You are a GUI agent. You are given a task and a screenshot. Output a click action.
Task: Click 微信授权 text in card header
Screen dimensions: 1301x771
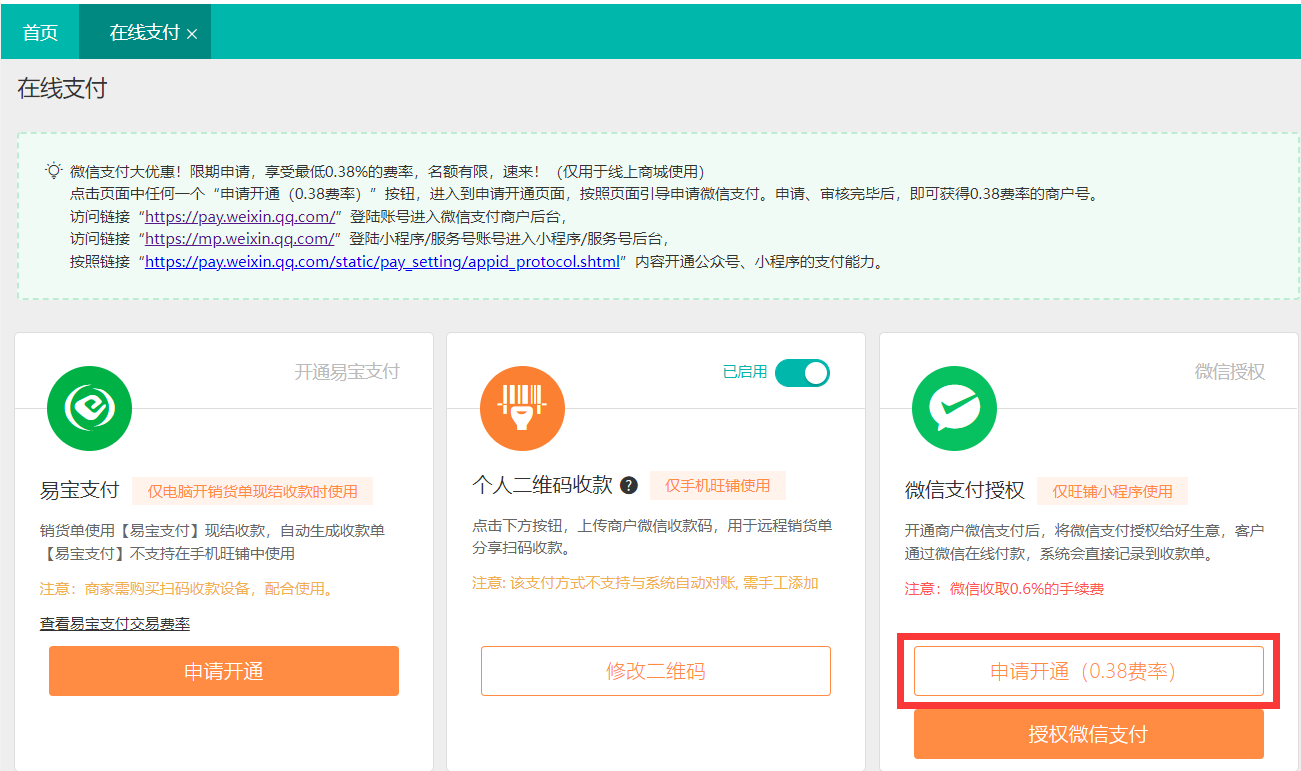(x=1229, y=372)
